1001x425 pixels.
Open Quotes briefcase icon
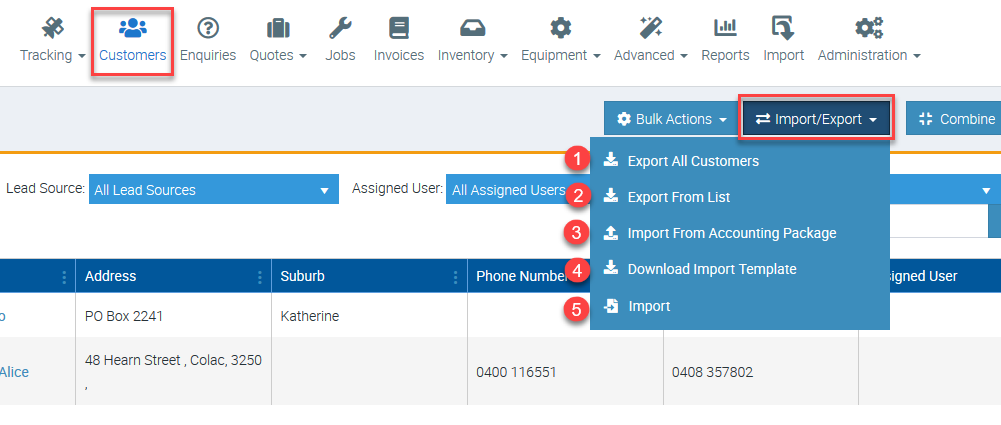(x=278, y=28)
